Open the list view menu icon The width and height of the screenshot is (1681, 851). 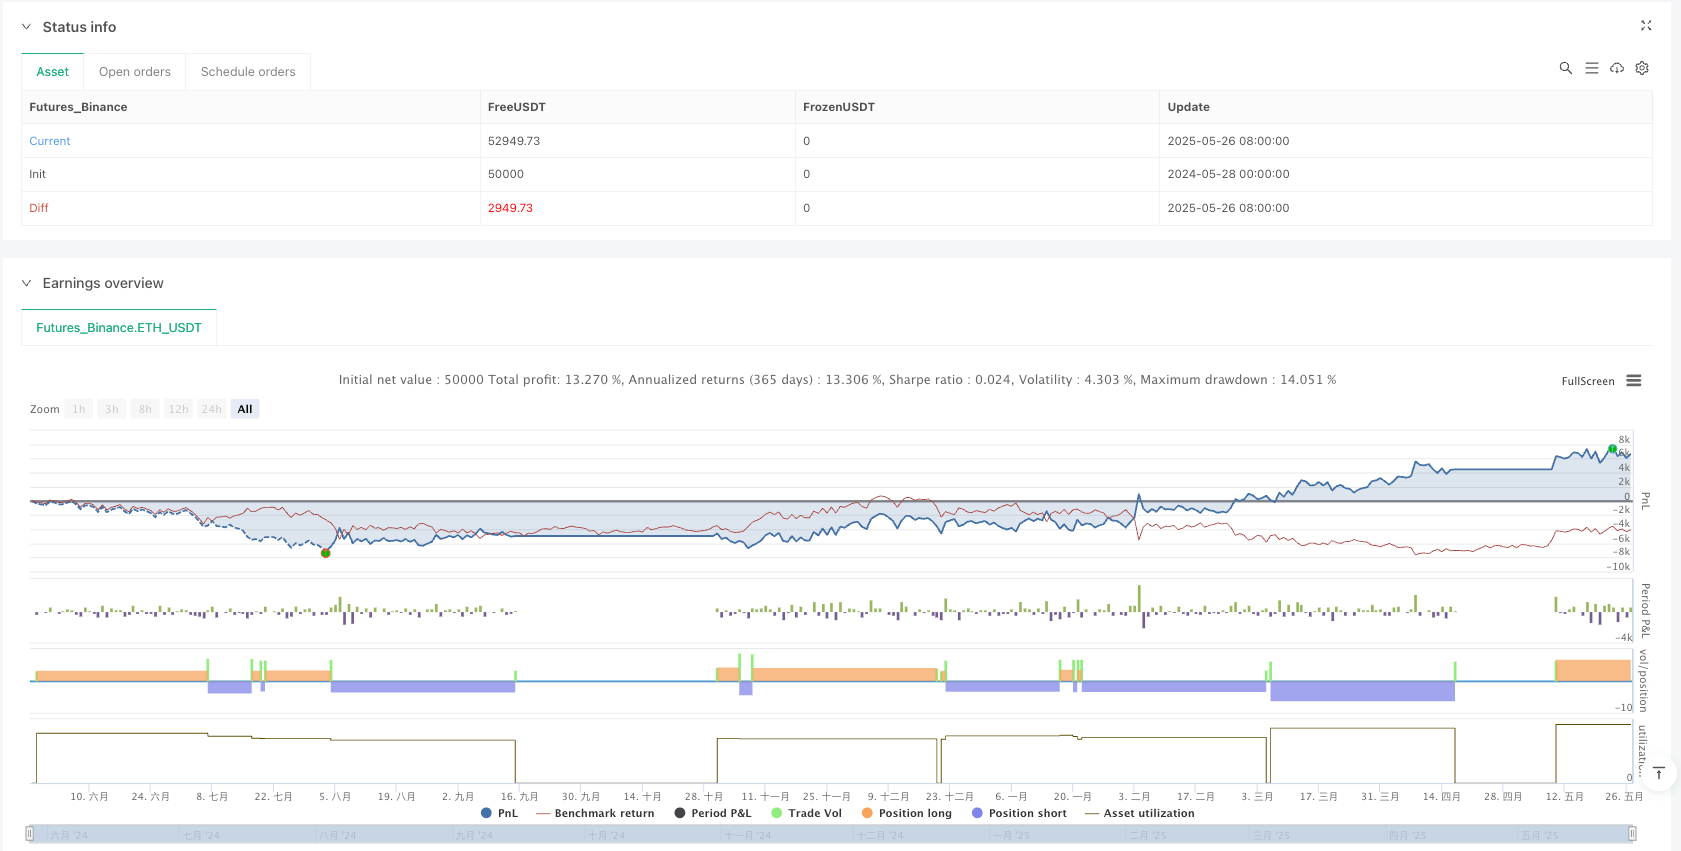(x=1591, y=68)
